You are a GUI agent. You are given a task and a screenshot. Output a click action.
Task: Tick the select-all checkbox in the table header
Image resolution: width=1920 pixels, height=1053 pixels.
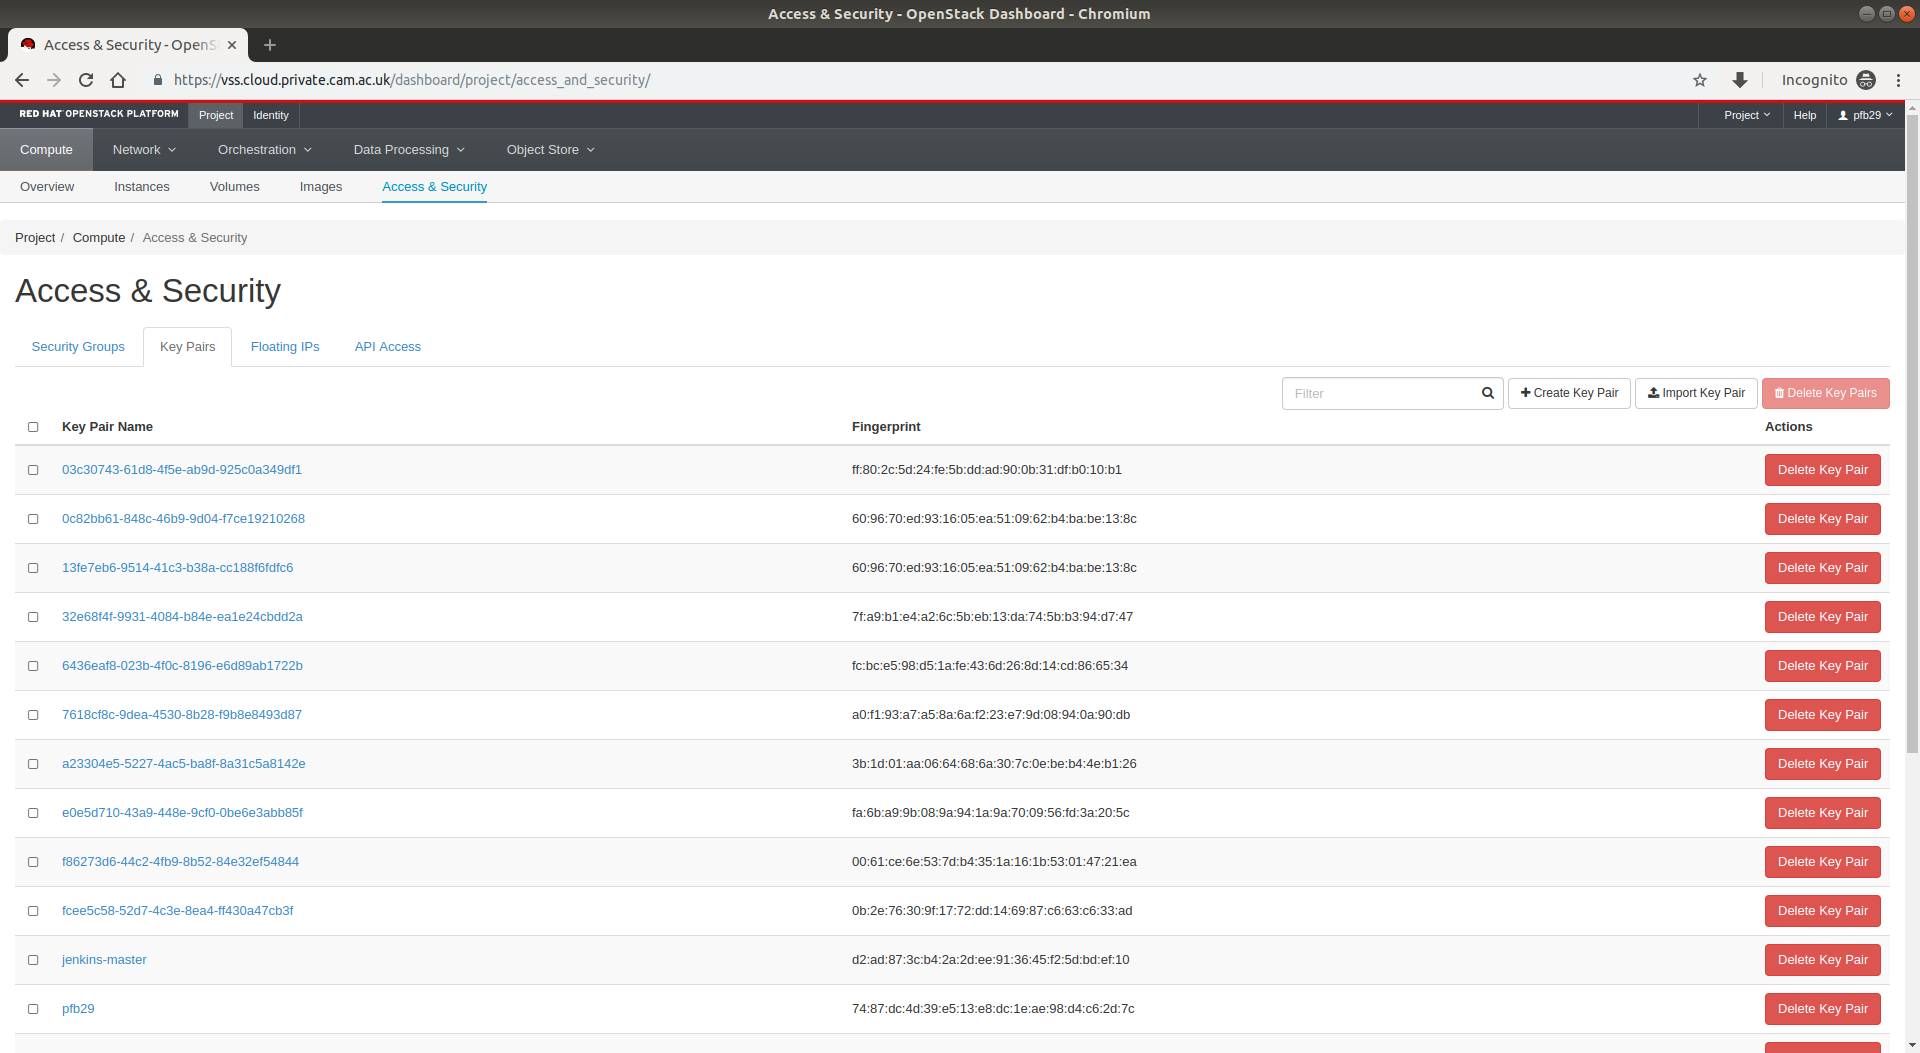click(x=33, y=427)
